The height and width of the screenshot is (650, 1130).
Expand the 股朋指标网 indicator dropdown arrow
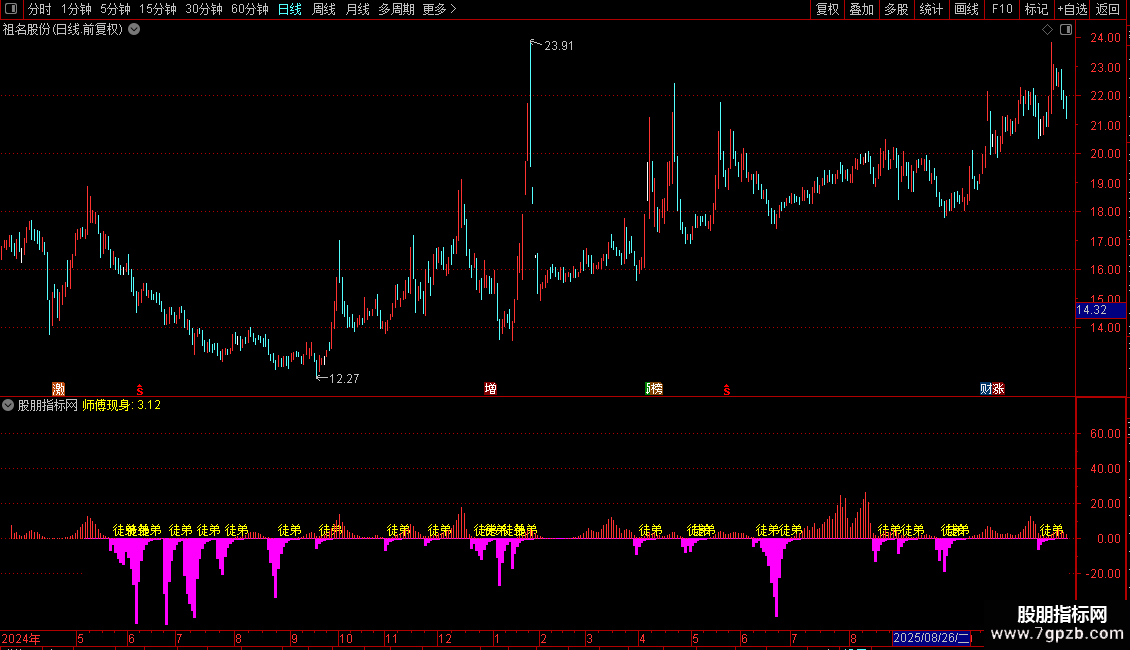8,405
